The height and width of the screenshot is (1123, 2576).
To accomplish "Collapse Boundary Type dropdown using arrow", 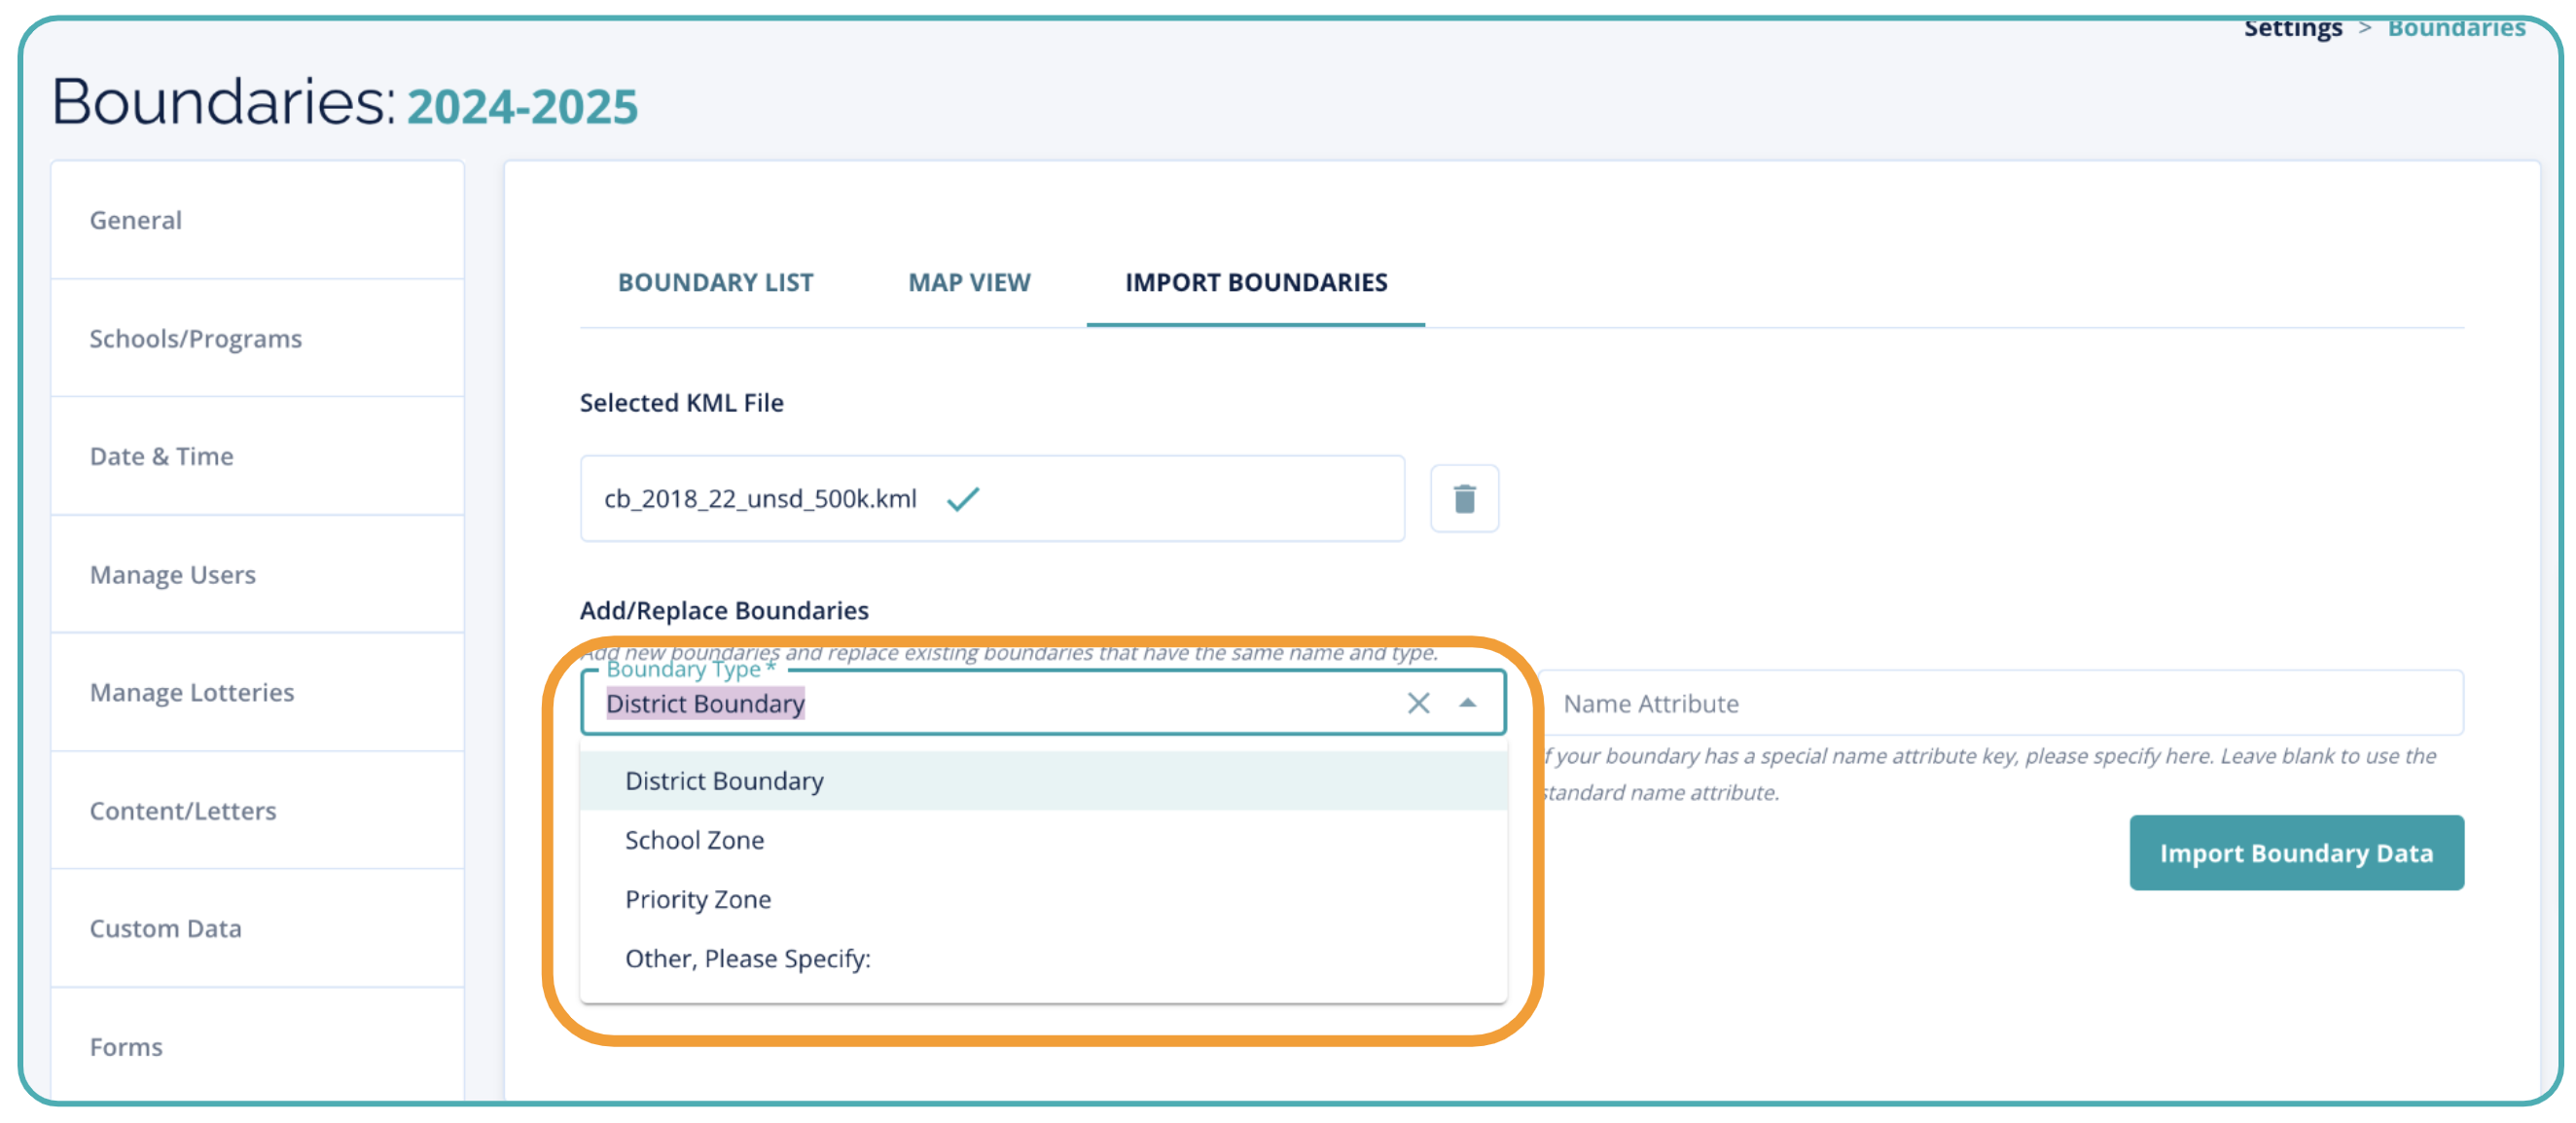I will click(1466, 703).
